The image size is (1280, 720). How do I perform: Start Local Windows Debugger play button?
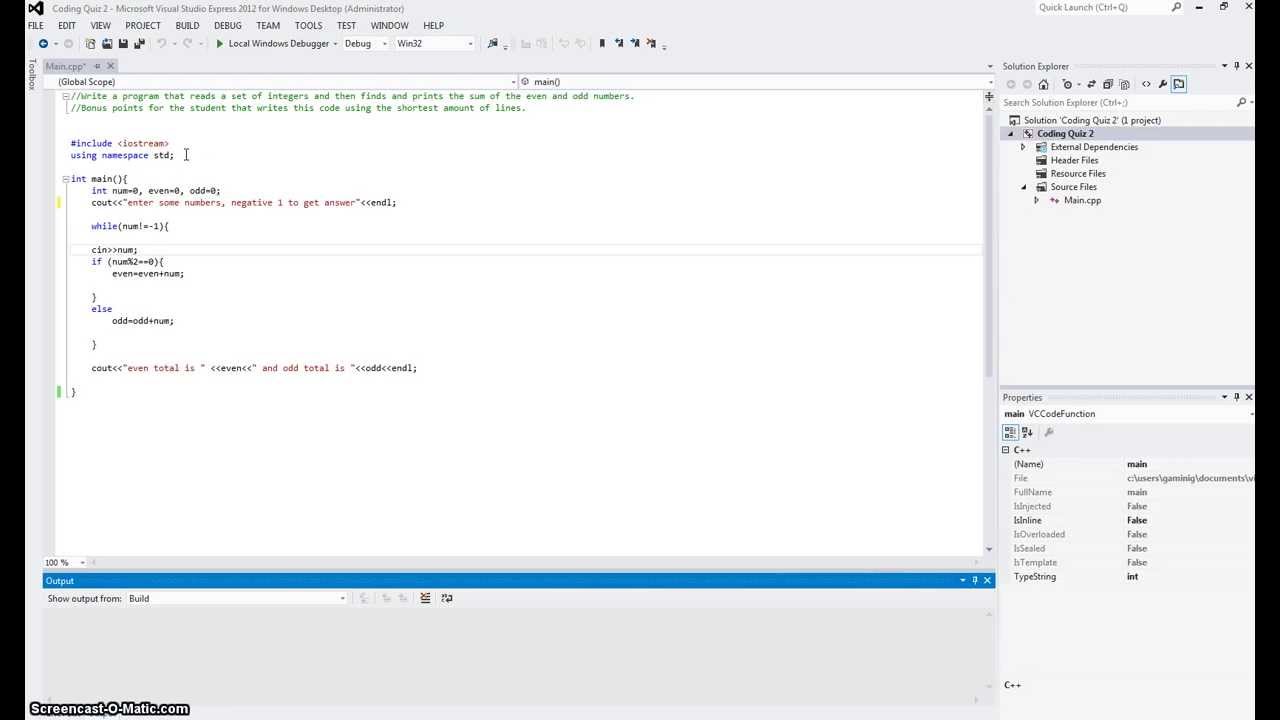(x=219, y=44)
